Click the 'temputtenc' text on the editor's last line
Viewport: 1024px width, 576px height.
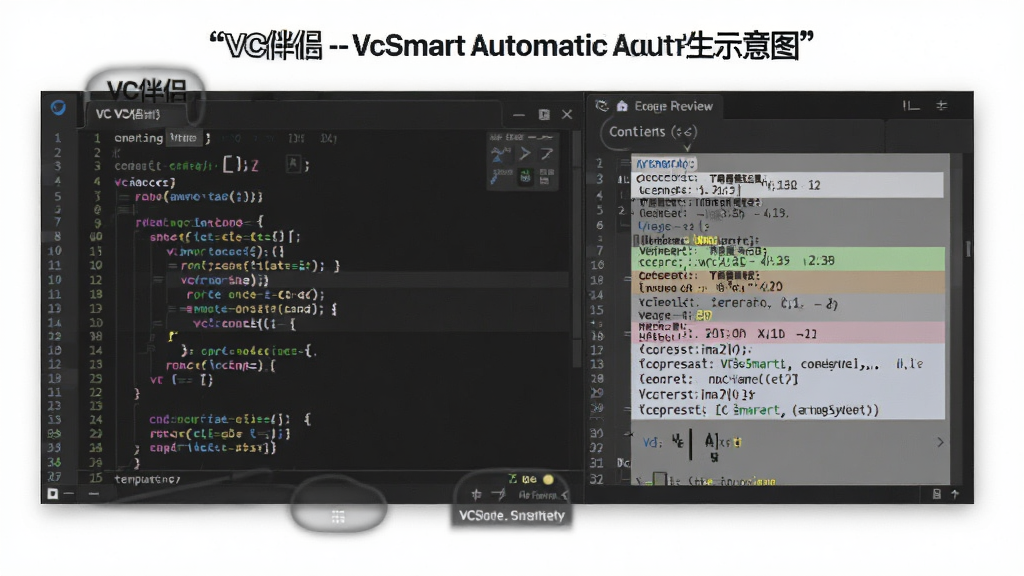147,479
